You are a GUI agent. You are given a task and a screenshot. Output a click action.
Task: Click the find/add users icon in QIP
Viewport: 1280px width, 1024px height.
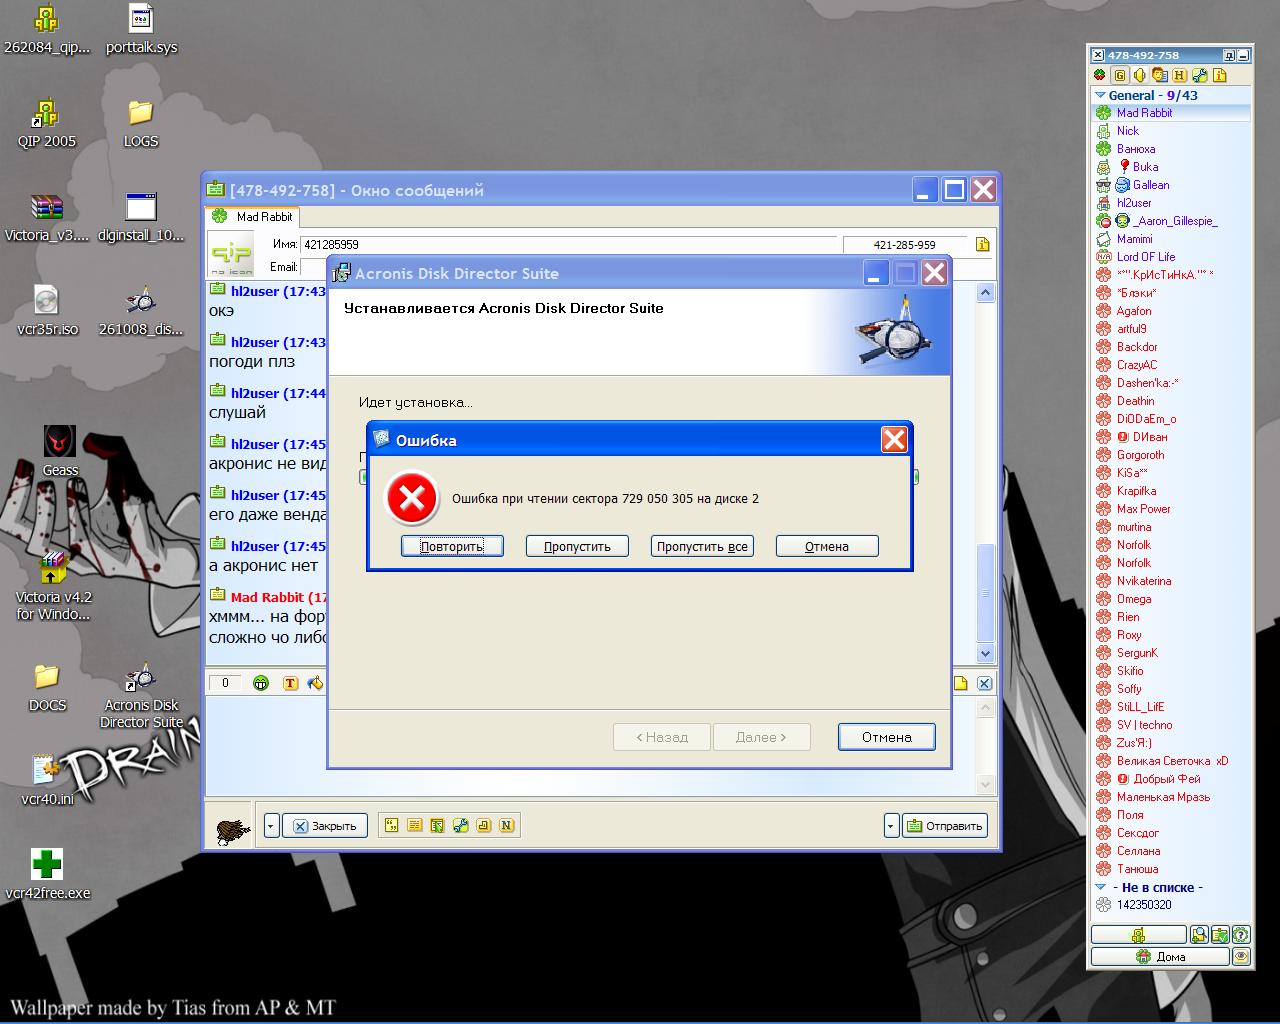1199,935
